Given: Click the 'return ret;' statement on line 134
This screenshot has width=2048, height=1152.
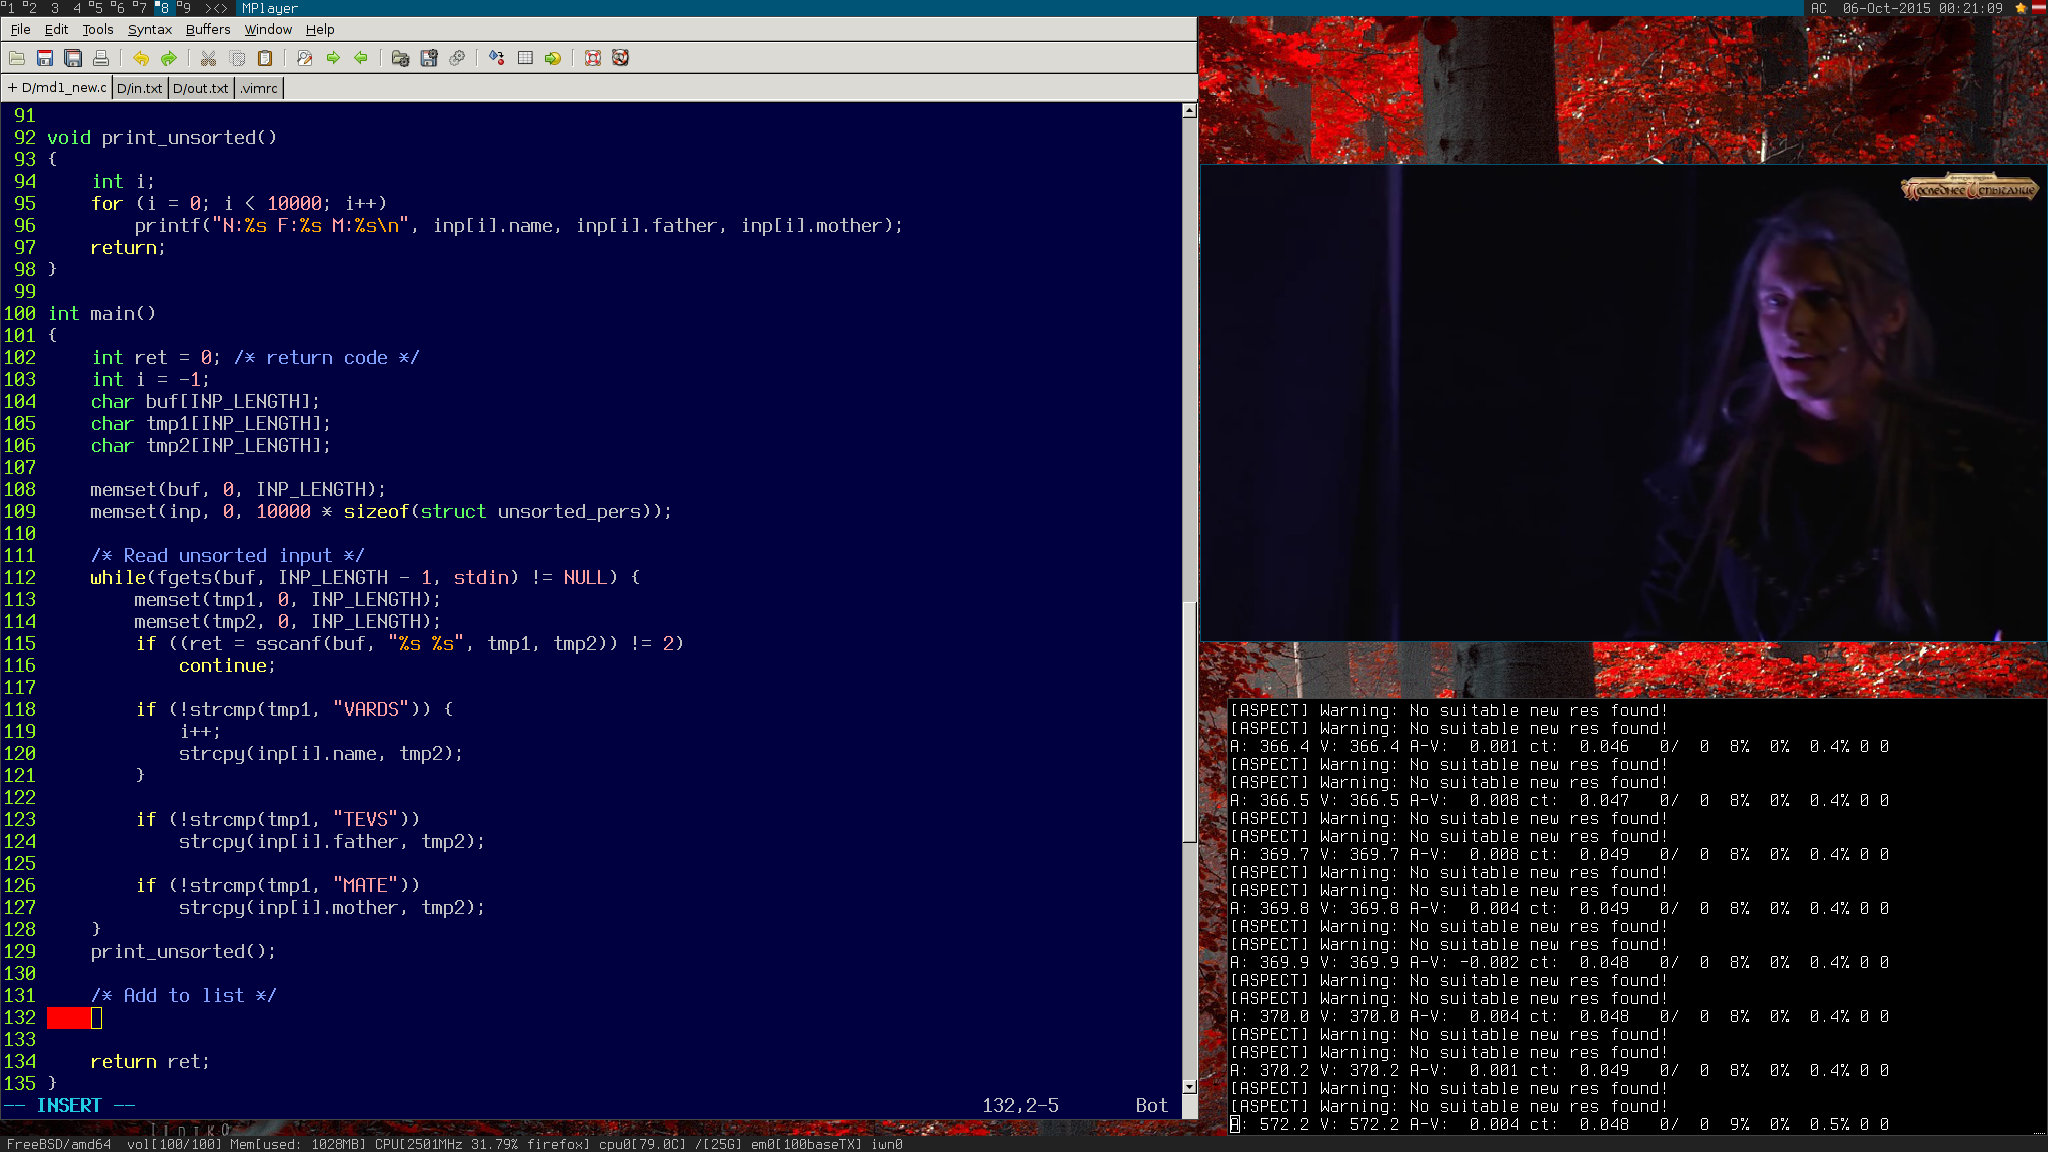Looking at the screenshot, I should click(150, 1062).
